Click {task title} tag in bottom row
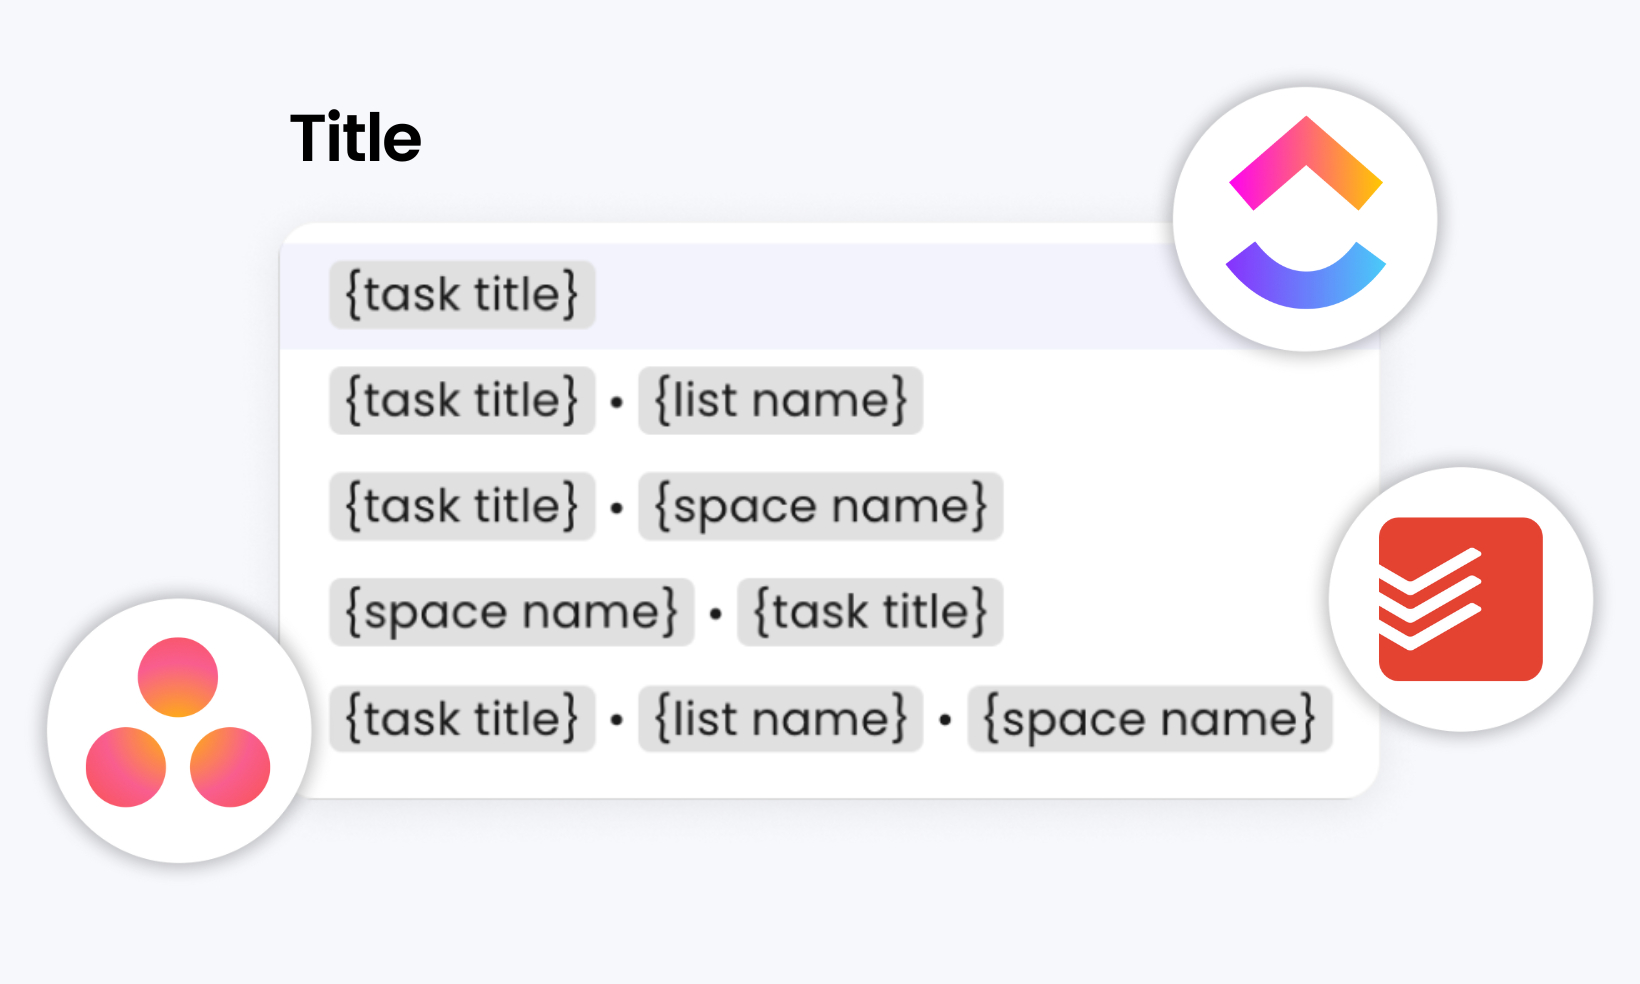Image resolution: width=1640 pixels, height=984 pixels. tap(462, 719)
